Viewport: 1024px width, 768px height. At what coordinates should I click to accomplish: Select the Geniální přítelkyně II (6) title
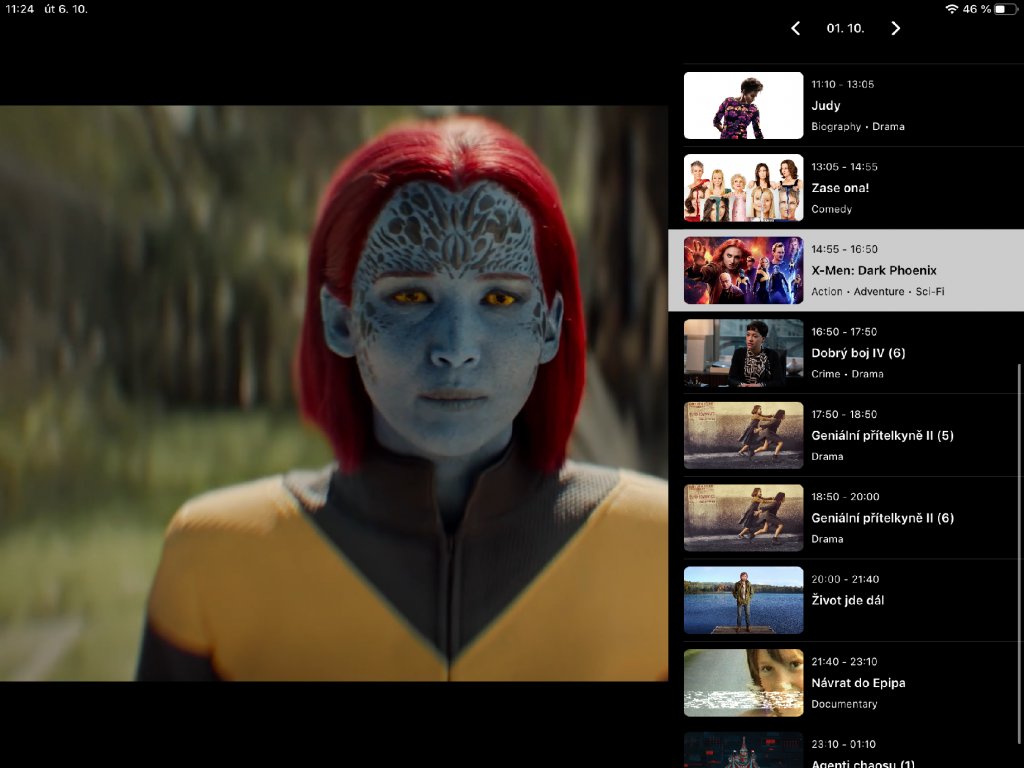pos(882,518)
